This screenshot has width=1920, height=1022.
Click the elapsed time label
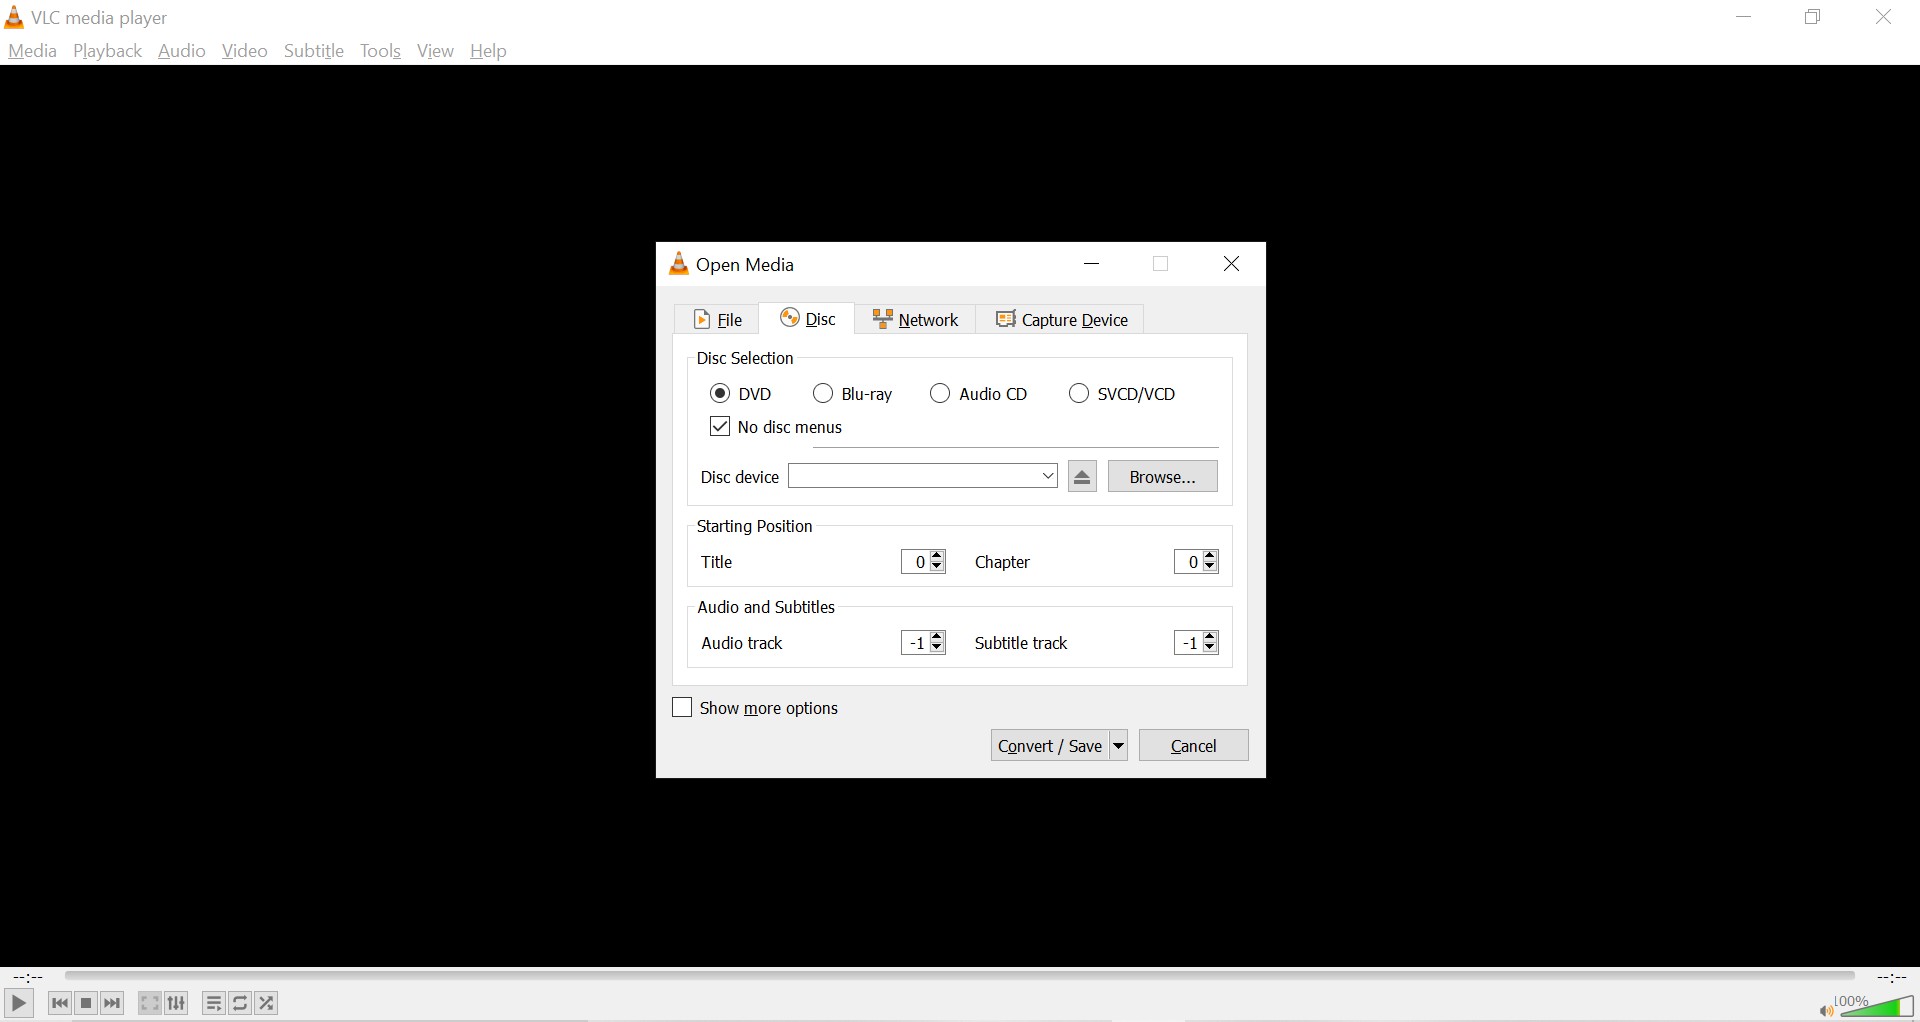(28, 977)
